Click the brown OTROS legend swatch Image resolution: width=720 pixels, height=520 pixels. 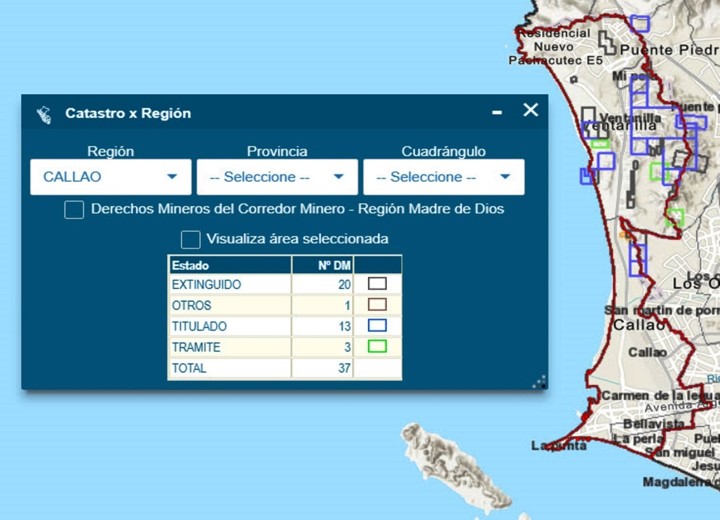[x=377, y=305]
